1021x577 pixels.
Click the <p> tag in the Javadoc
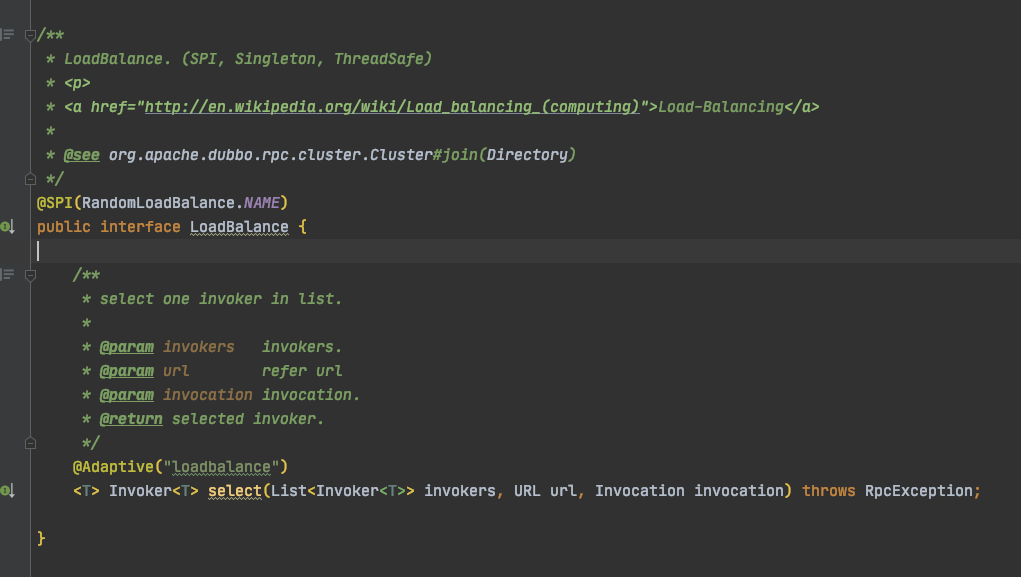point(77,83)
